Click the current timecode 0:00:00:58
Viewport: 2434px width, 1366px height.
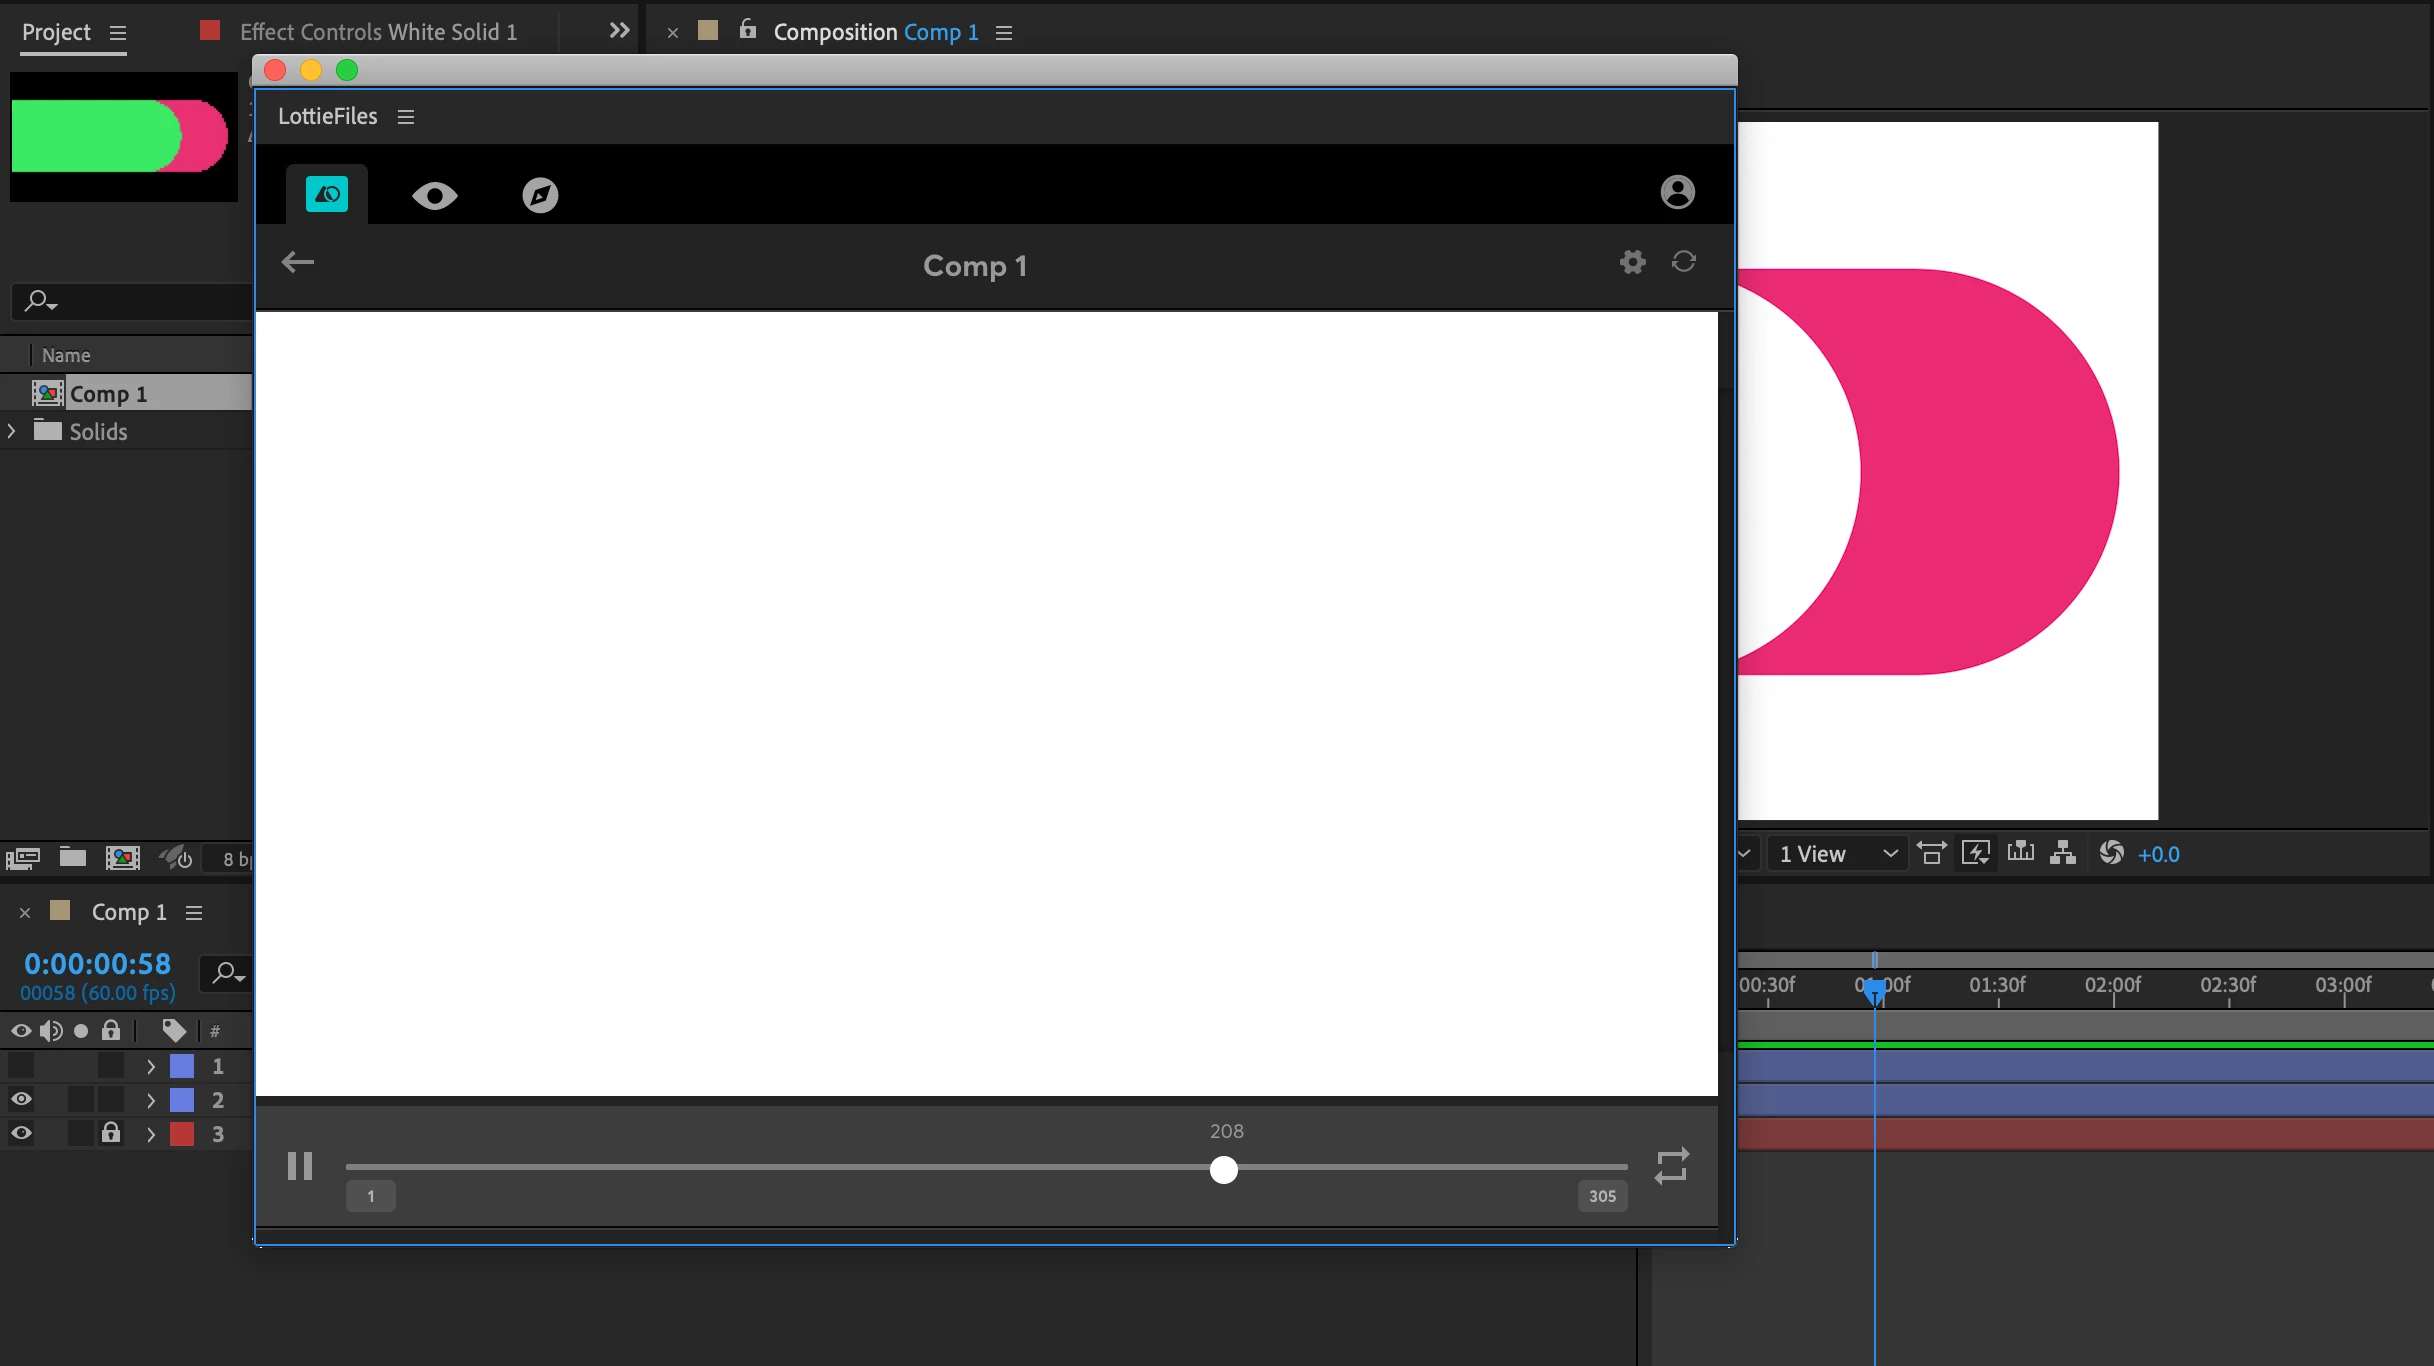pyautogui.click(x=97, y=964)
